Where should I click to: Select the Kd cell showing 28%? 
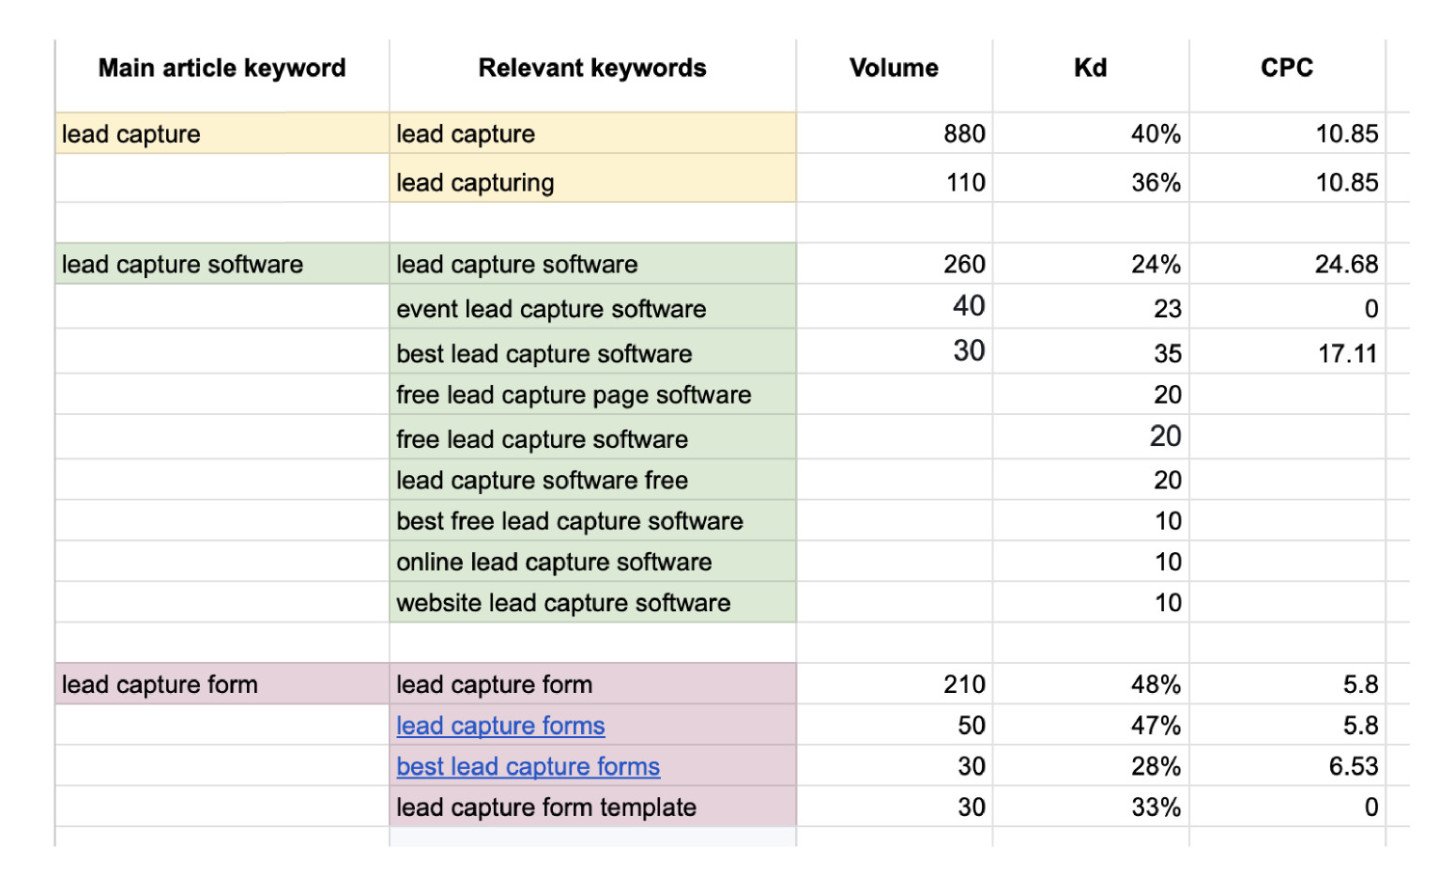(1091, 766)
